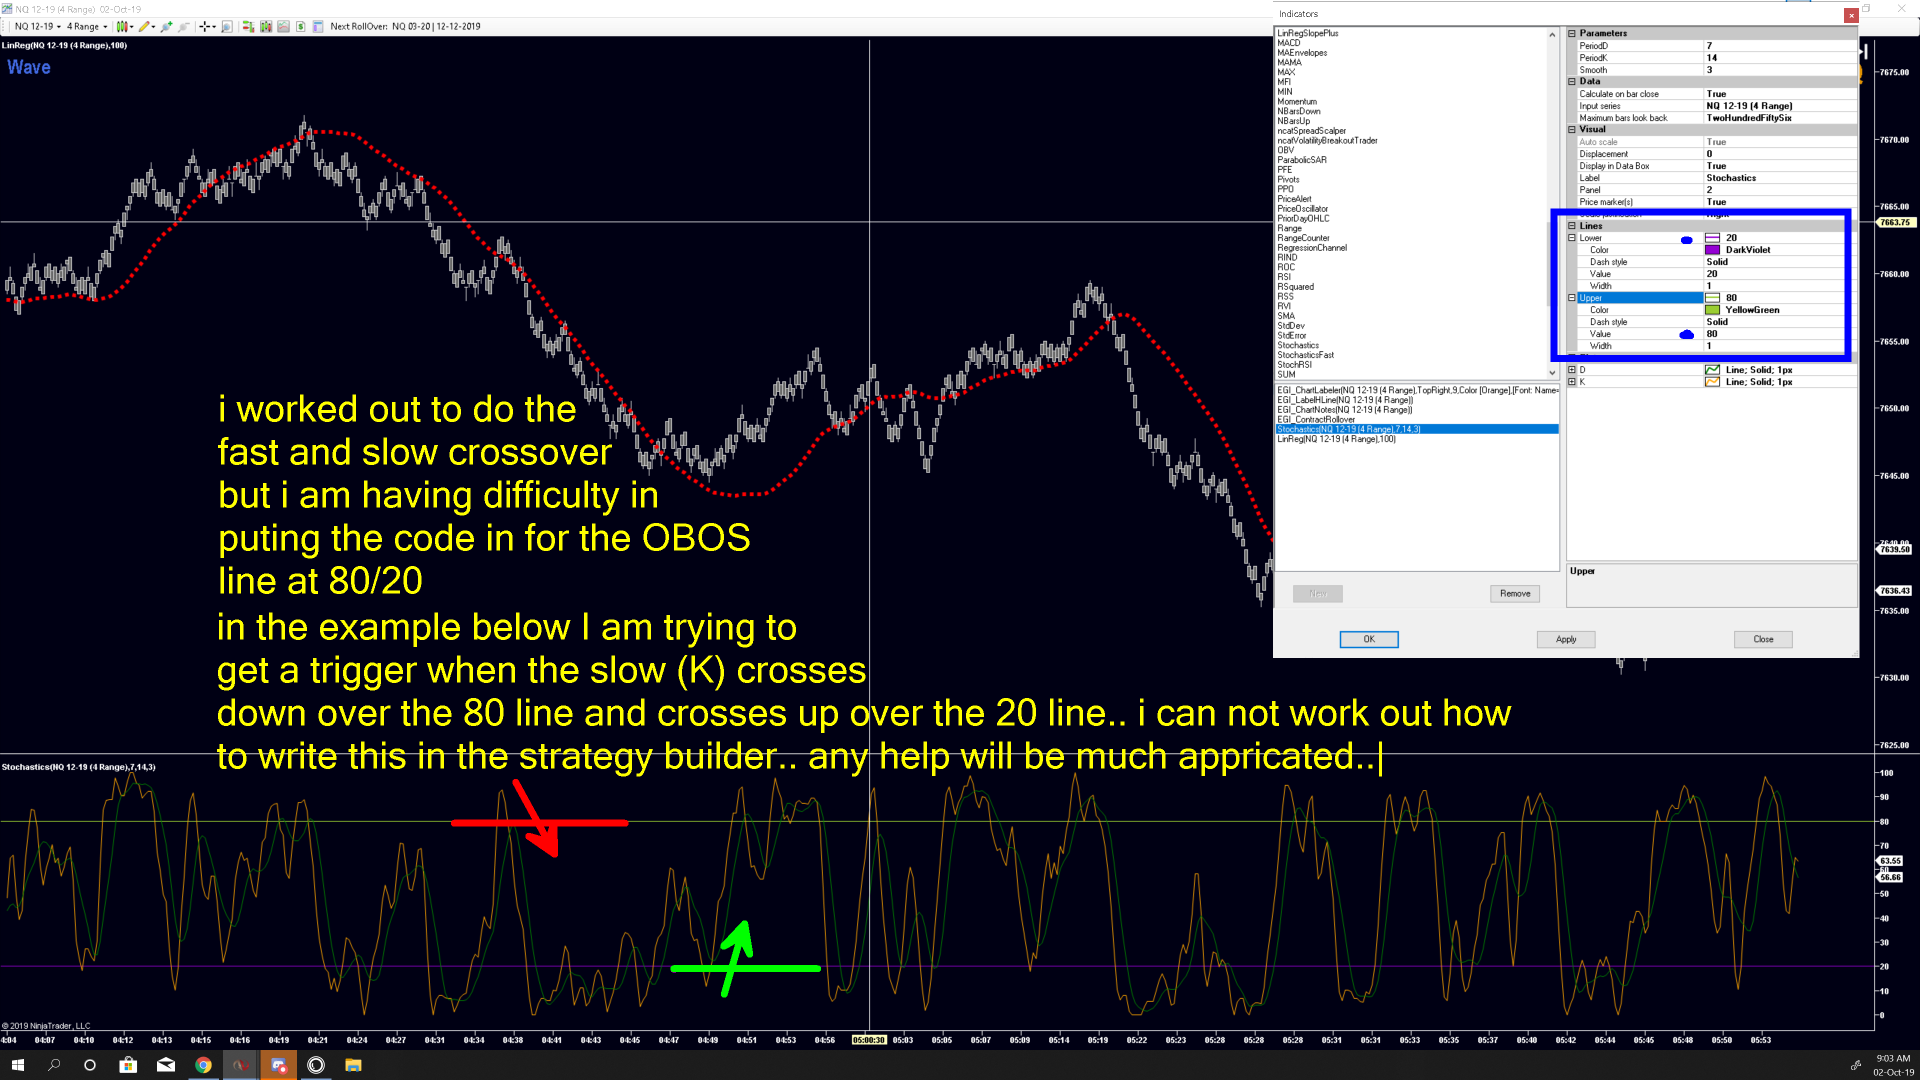Select LinReg in the configured indicators list

(1336, 439)
